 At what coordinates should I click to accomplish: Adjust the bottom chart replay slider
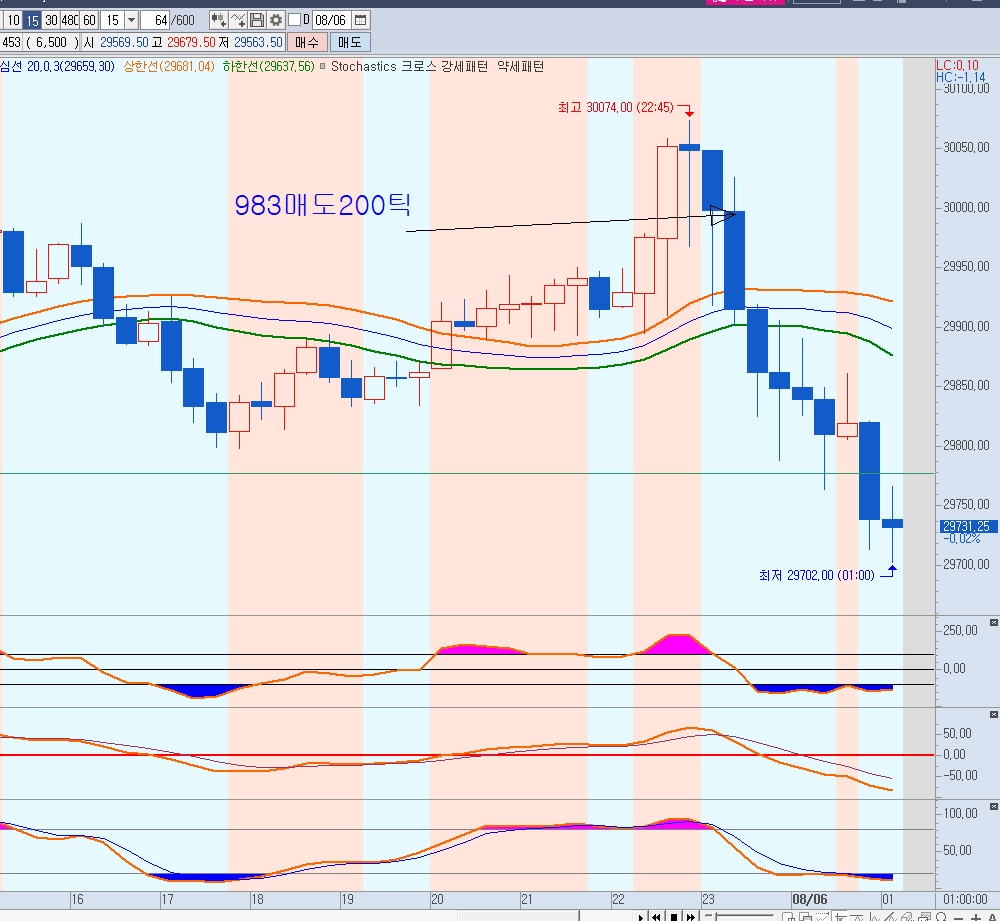click(x=740, y=917)
